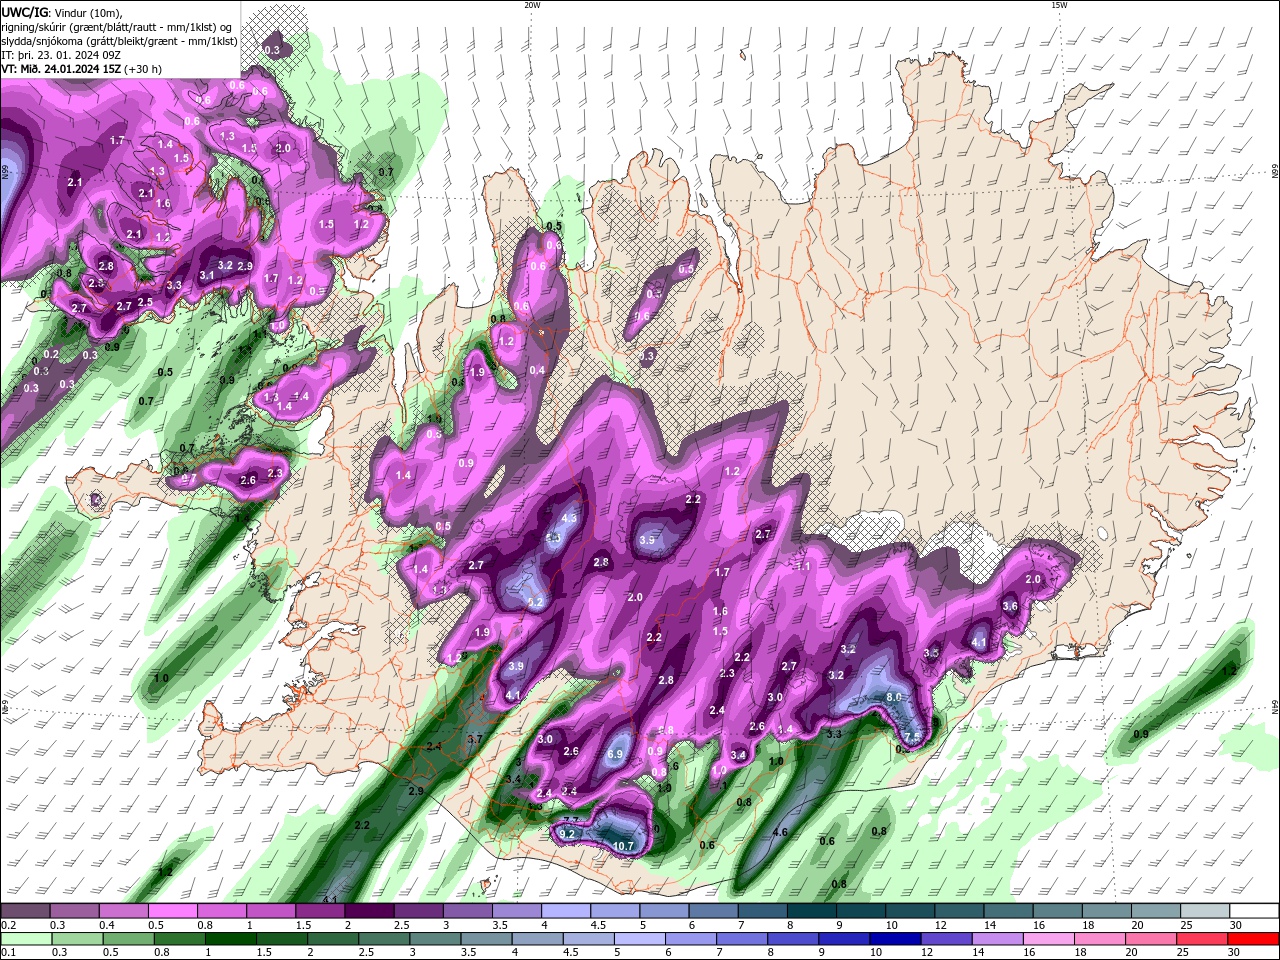Click the 7.5 precipitation value on the map
The height and width of the screenshot is (960, 1280).
click(911, 738)
